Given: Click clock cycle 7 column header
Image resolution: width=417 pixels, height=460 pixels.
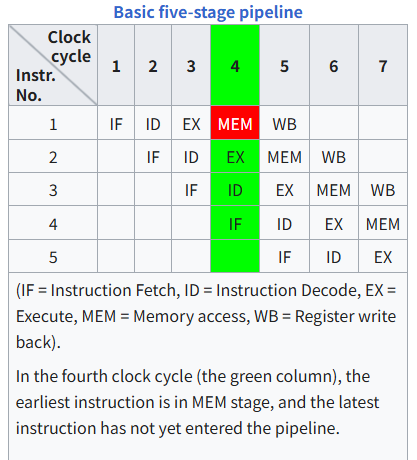Looking at the screenshot, I should click(383, 65).
